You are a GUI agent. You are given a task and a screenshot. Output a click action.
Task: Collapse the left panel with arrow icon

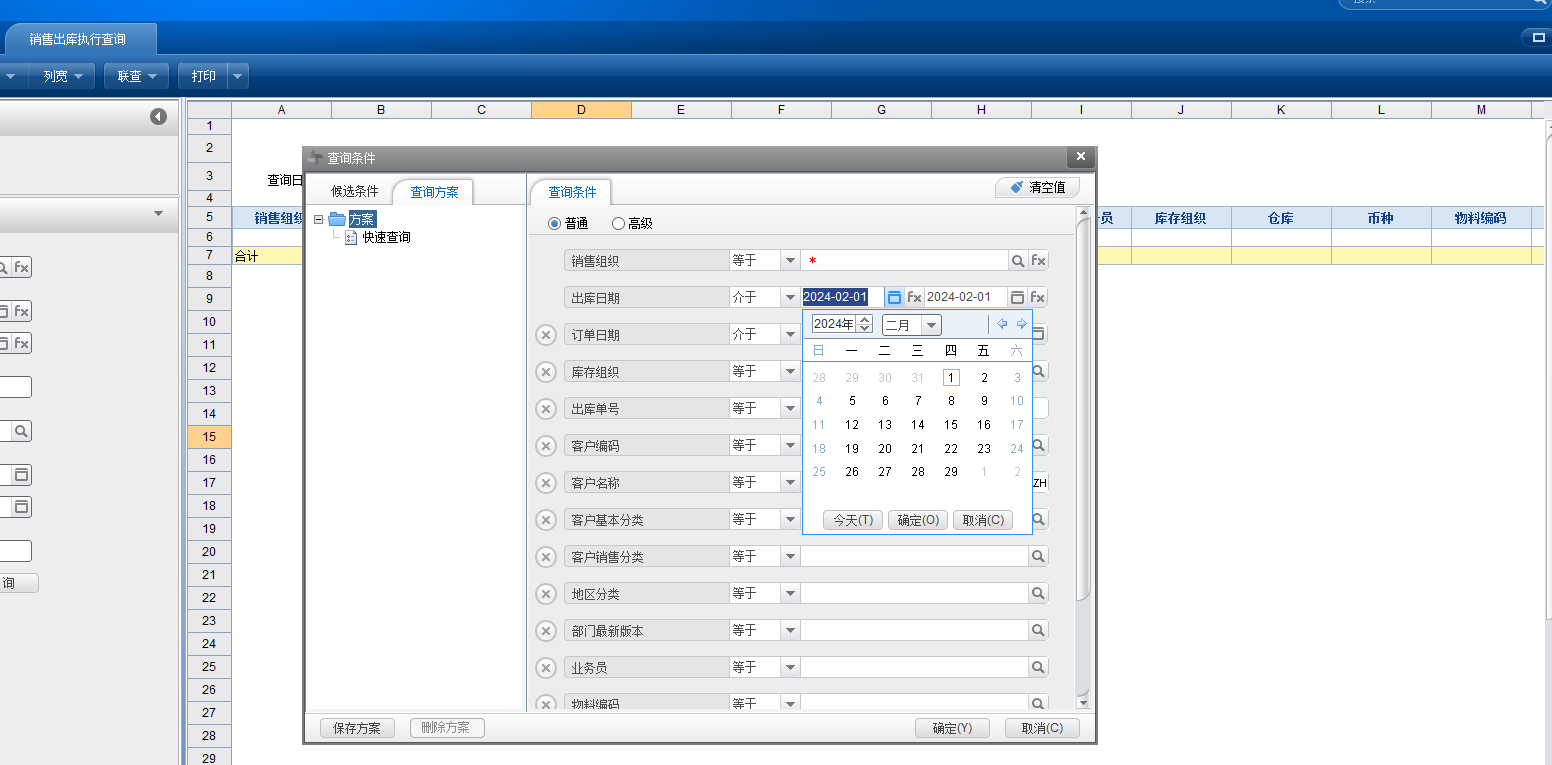(x=159, y=117)
